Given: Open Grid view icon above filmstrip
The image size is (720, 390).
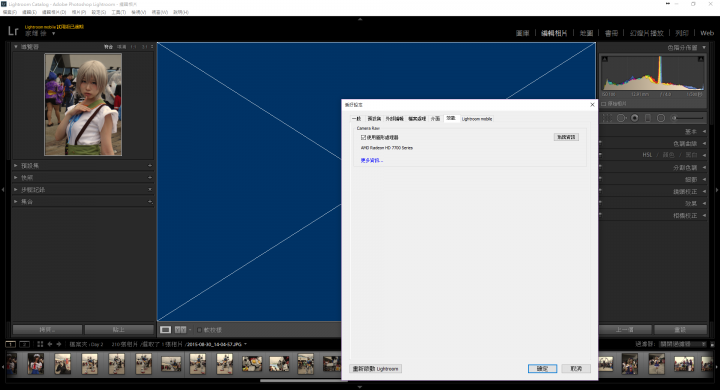Looking at the screenshot, I should (40, 344).
